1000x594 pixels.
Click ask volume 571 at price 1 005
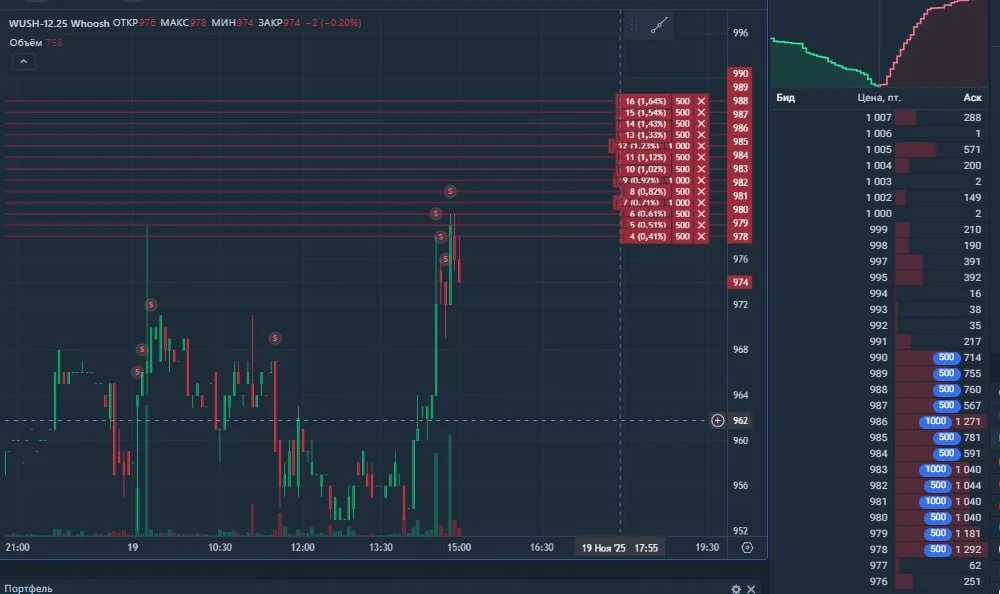click(972, 149)
